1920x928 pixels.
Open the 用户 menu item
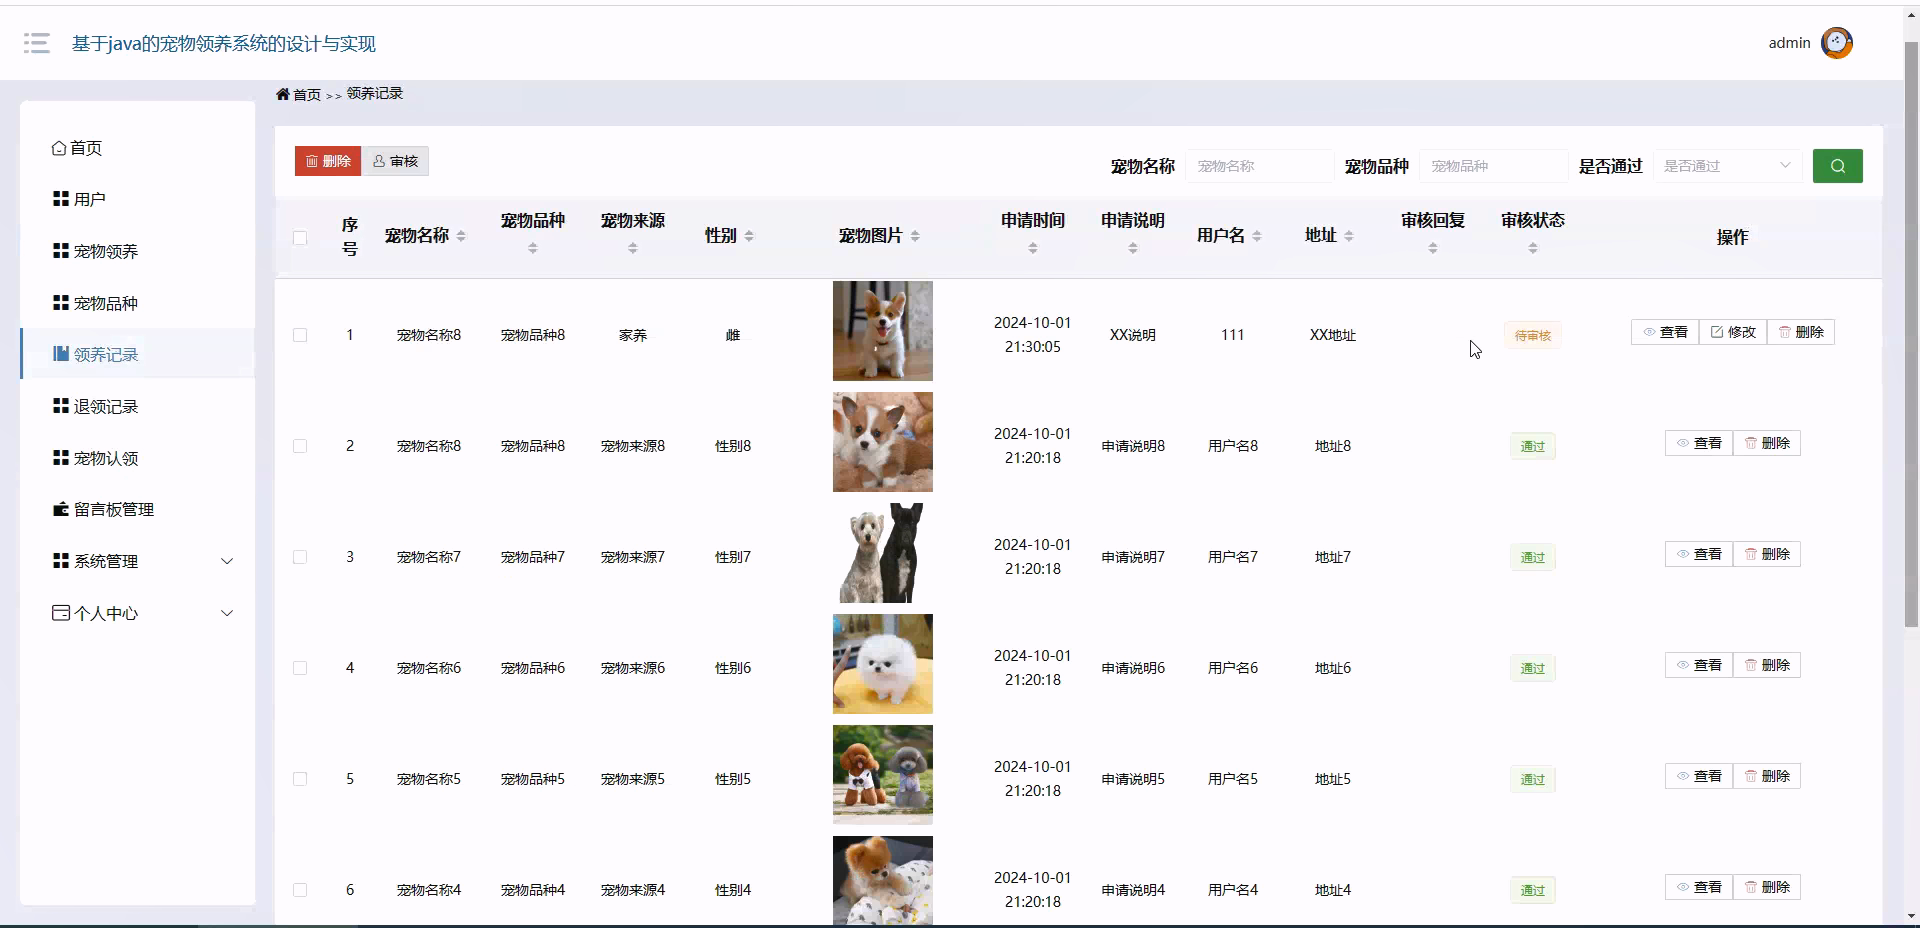137,199
